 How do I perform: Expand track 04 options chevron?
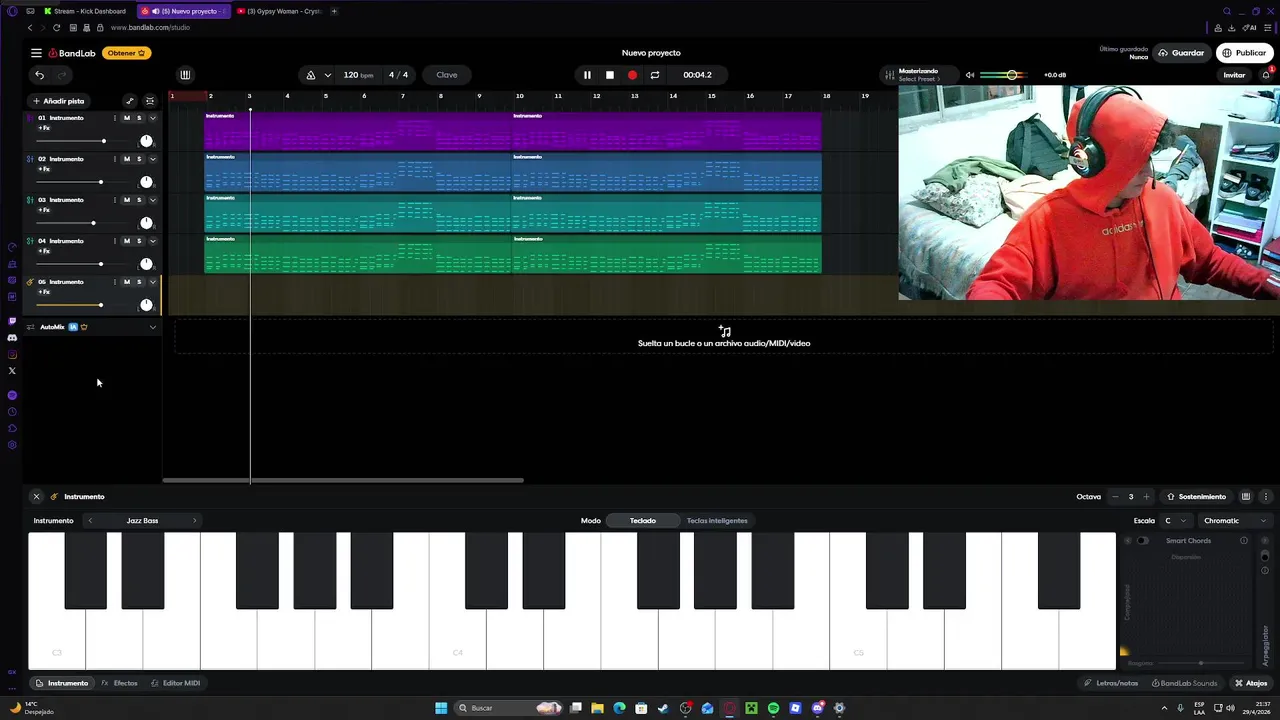[153, 241]
